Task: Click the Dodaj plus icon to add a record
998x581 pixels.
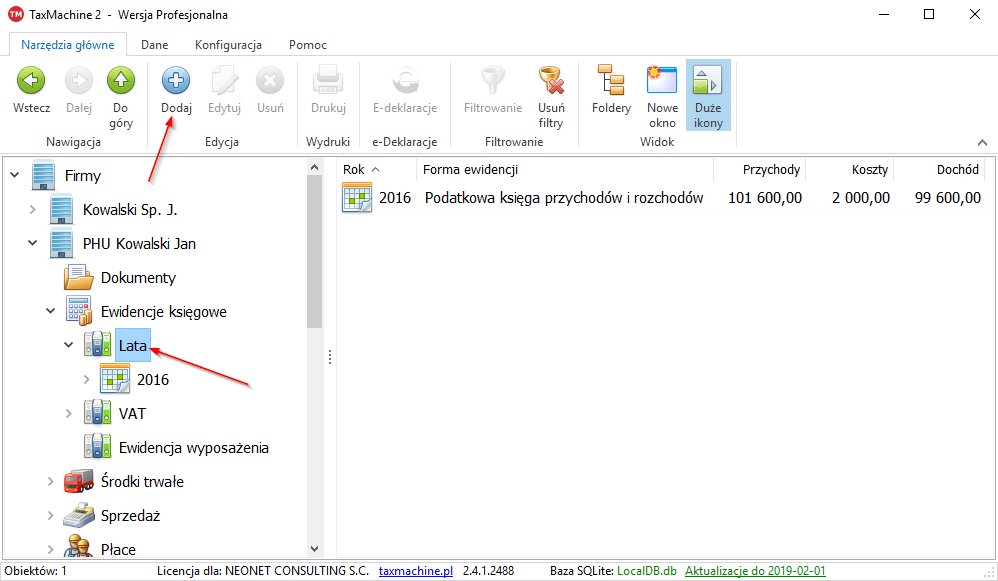Action: [175, 82]
